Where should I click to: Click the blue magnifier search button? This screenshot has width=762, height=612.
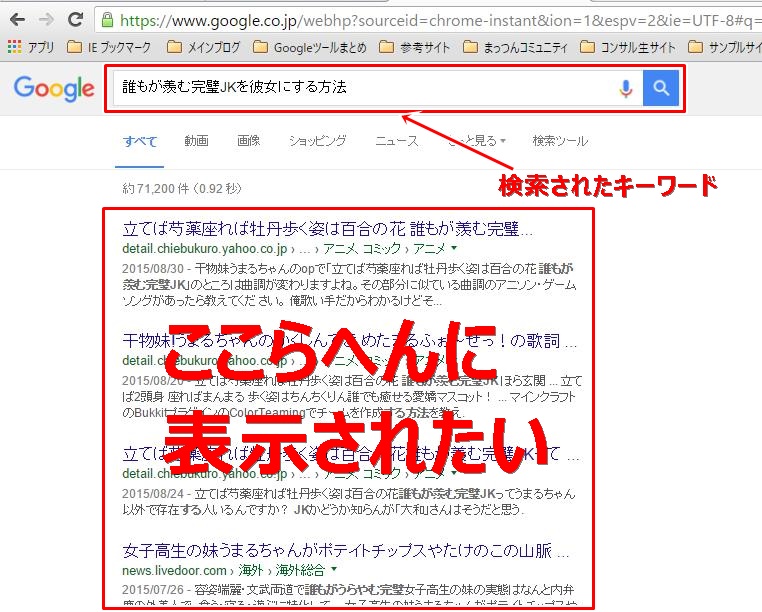660,88
